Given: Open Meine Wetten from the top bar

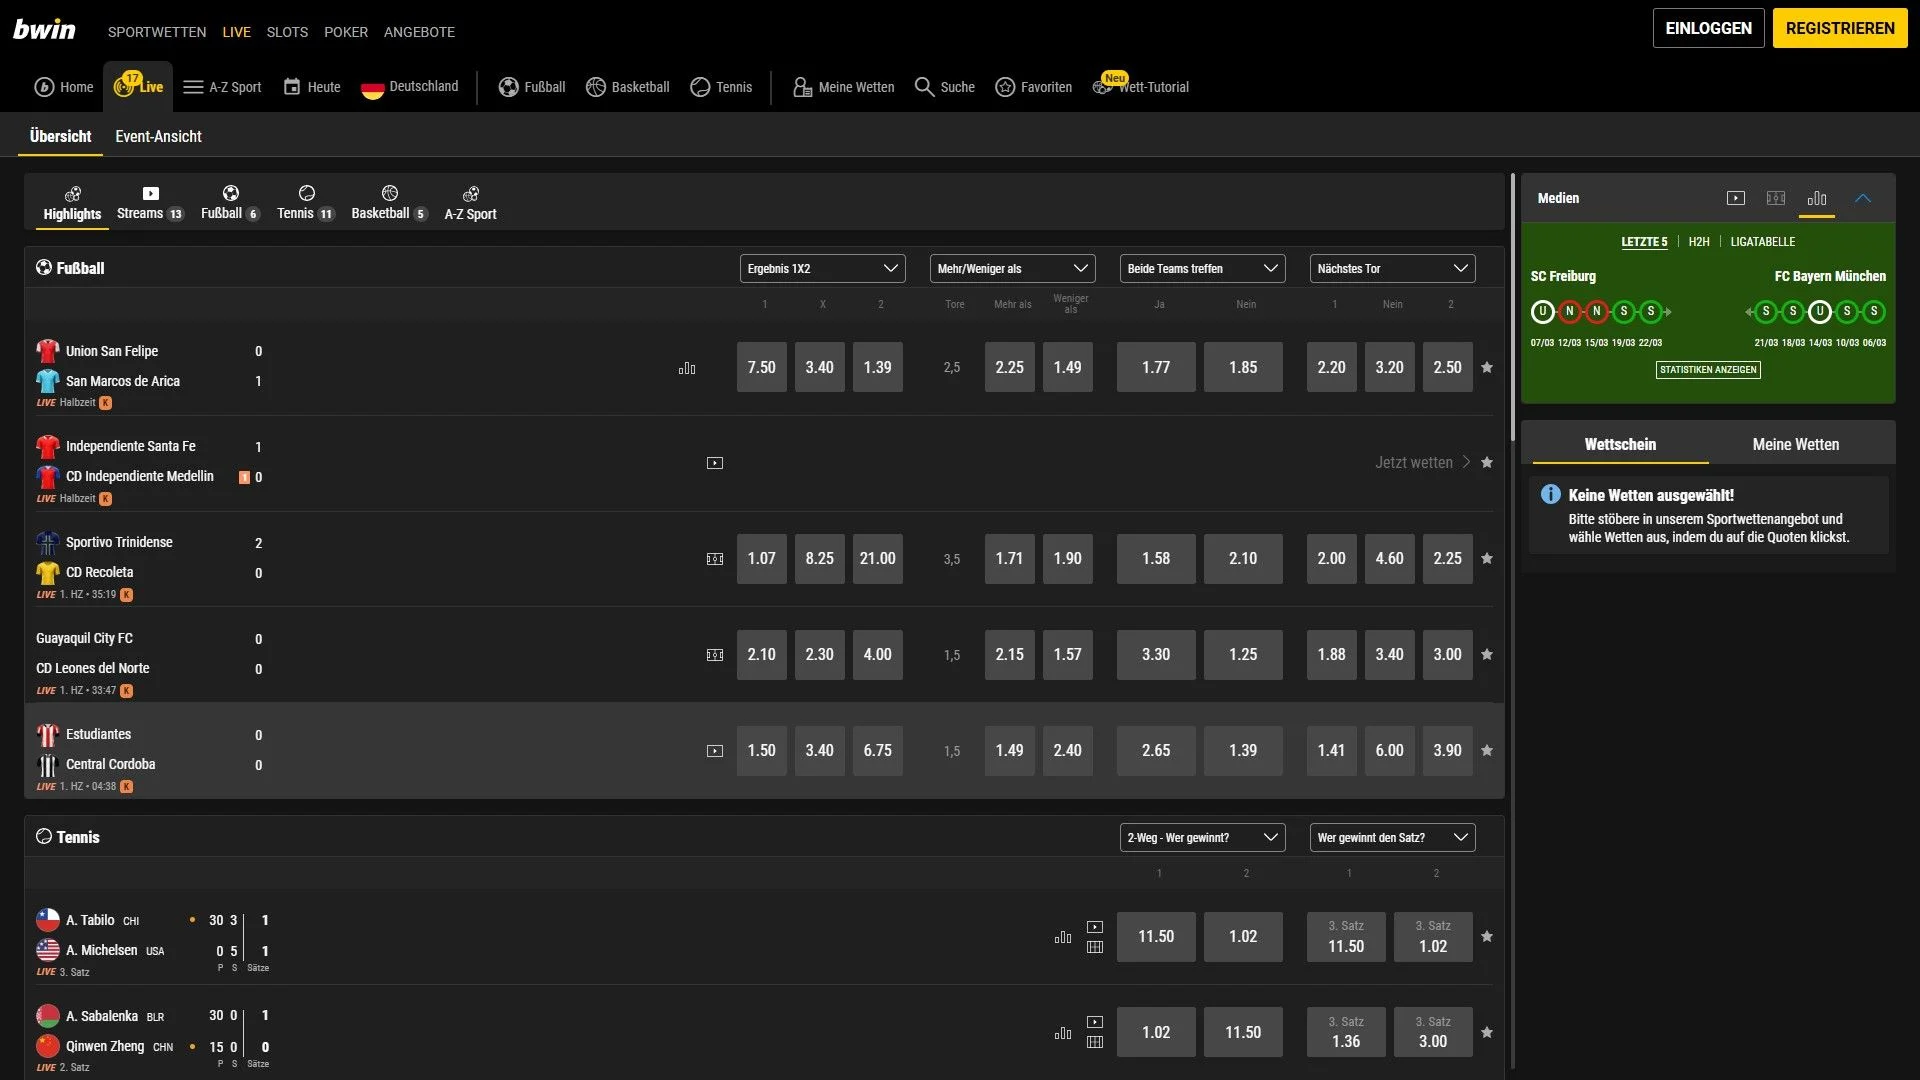Looking at the screenshot, I should click(x=842, y=87).
